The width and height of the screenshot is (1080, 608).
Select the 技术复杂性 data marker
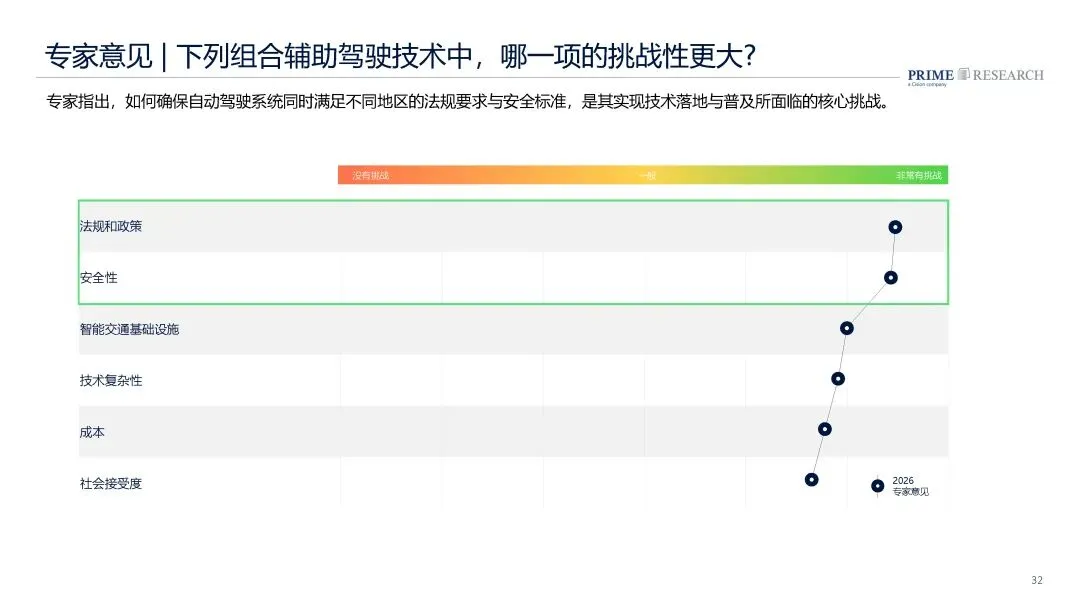pos(838,379)
